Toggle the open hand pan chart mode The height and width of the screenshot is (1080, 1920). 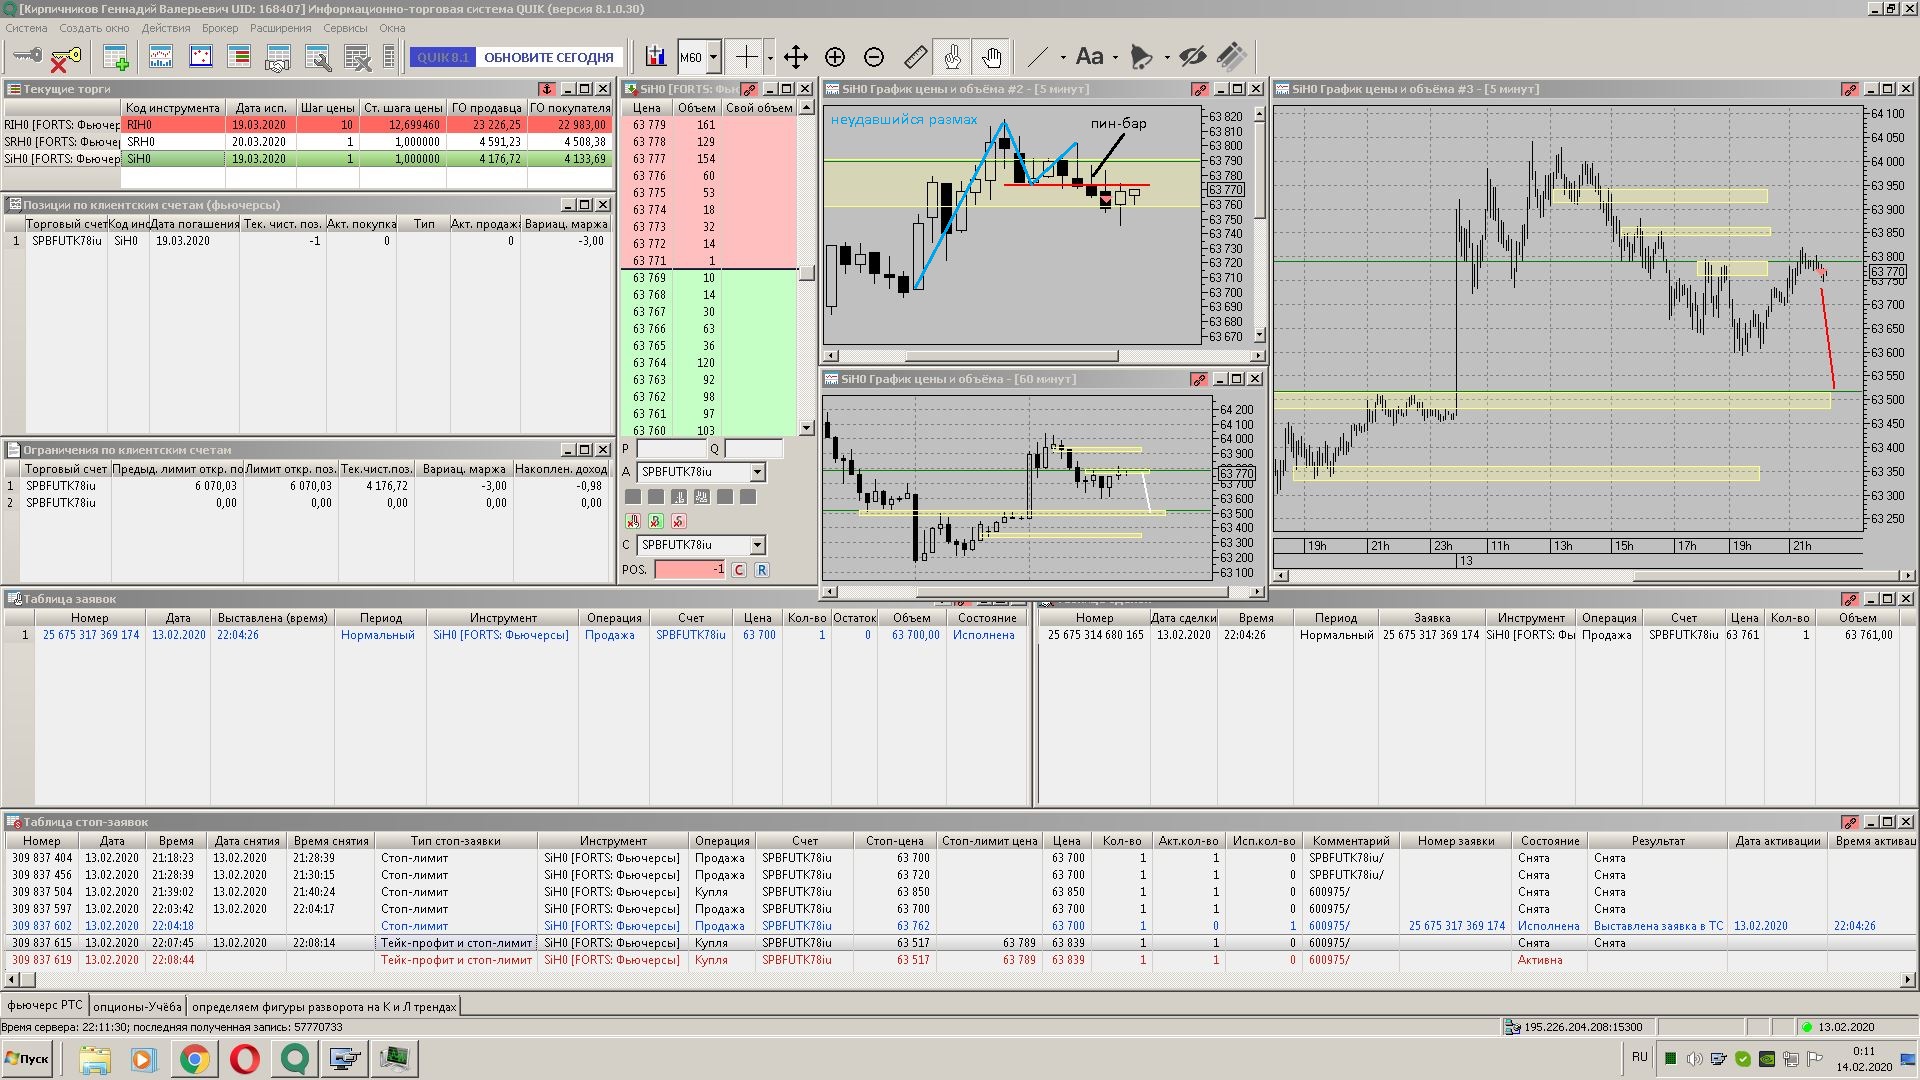(x=991, y=57)
